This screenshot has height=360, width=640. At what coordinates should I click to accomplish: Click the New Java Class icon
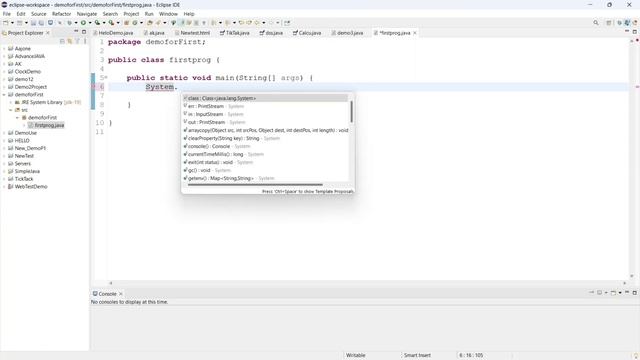[134, 23]
